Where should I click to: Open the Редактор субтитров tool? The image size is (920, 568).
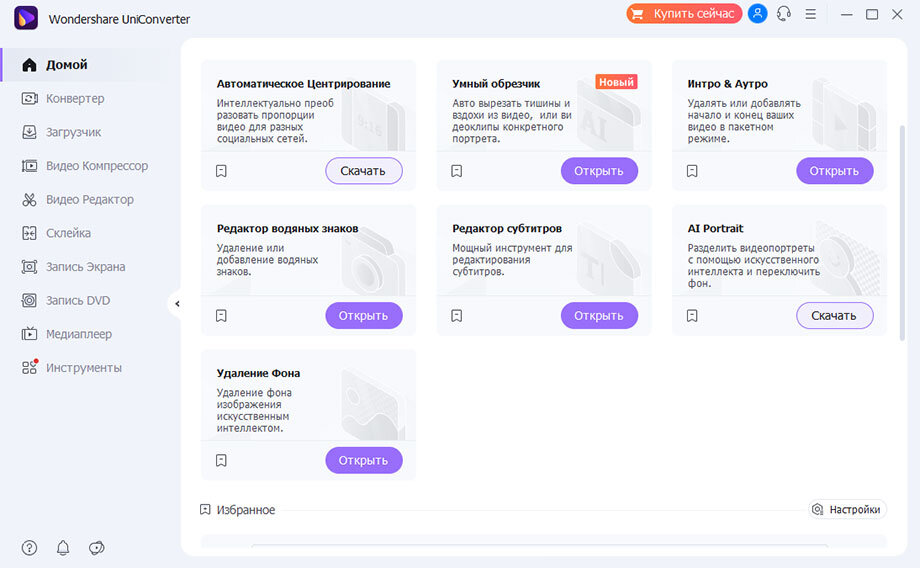(599, 316)
